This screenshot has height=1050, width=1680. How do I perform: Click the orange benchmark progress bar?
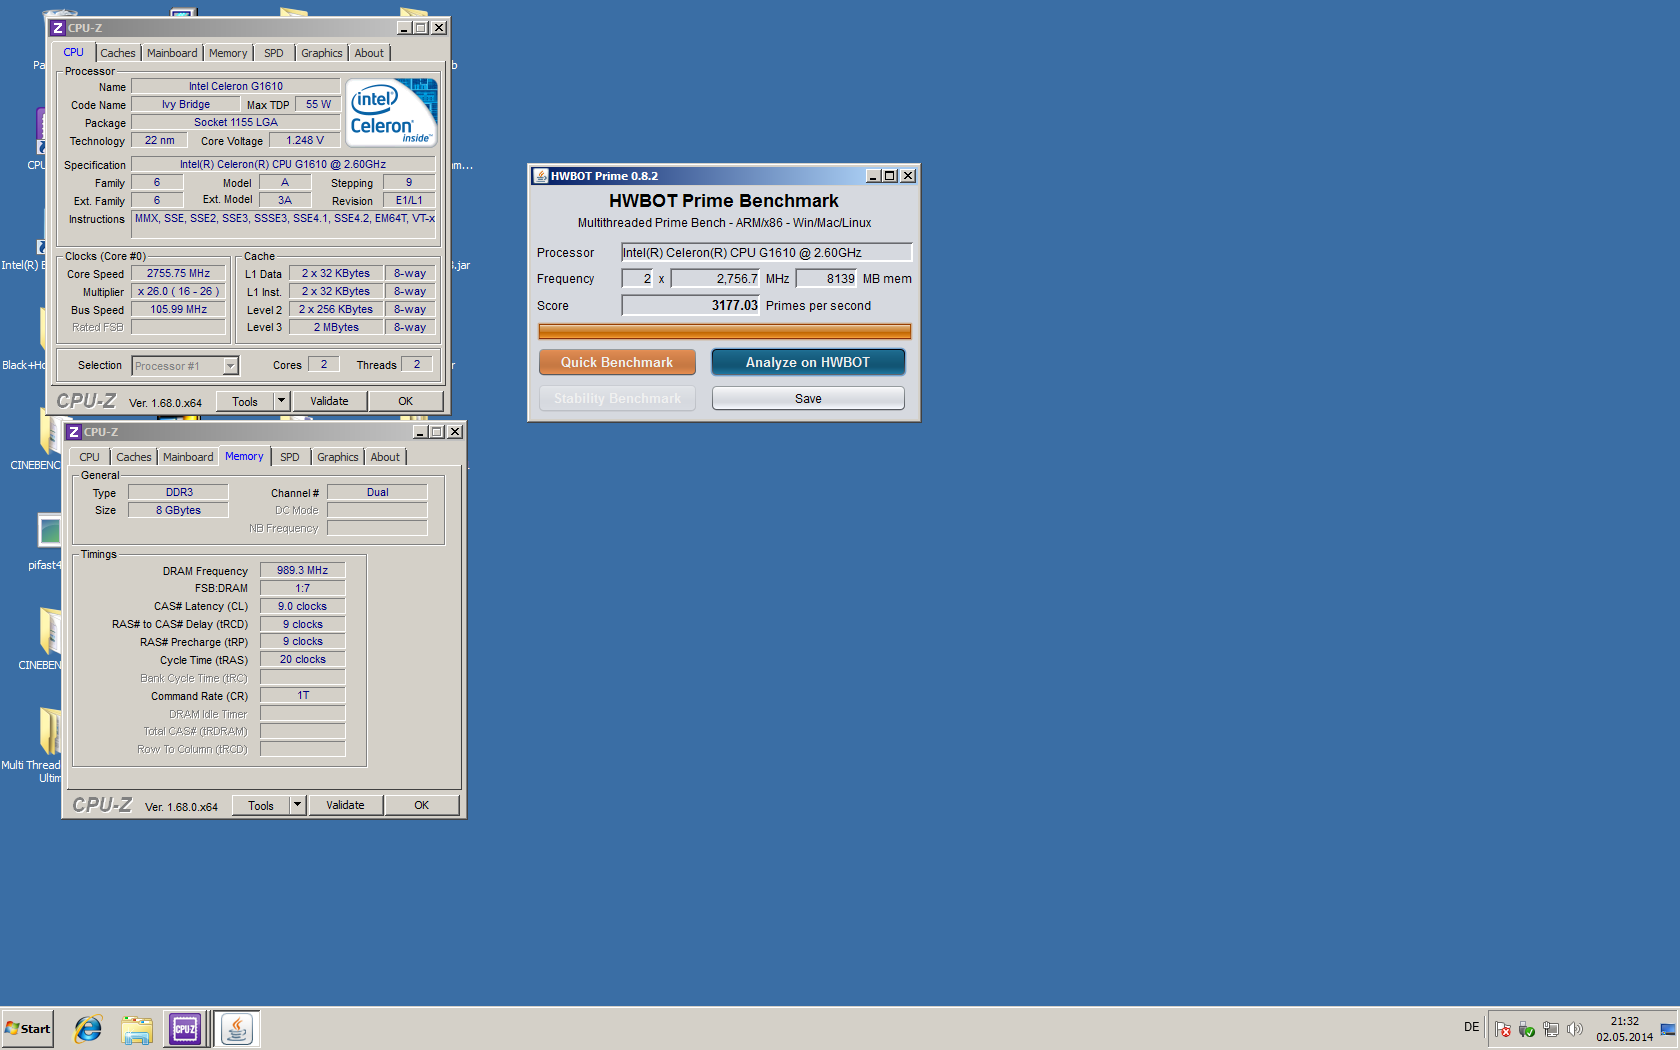(724, 331)
